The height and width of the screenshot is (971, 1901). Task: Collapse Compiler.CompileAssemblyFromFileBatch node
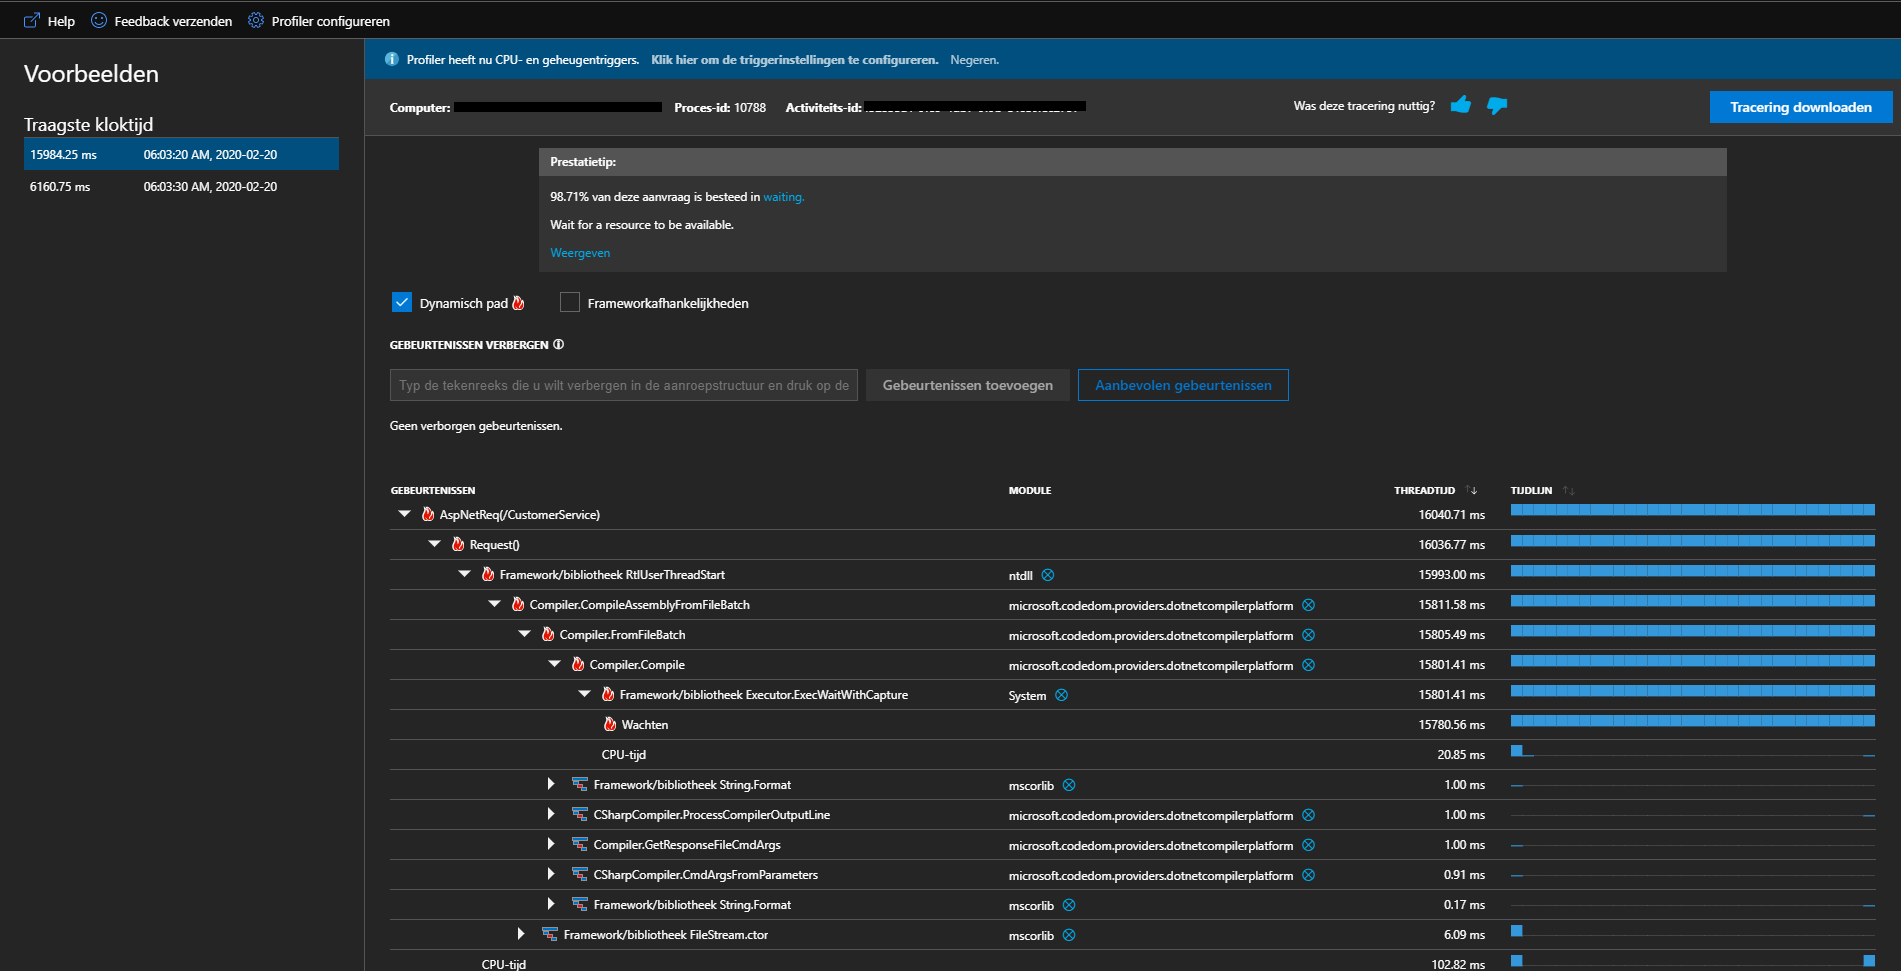pos(495,604)
